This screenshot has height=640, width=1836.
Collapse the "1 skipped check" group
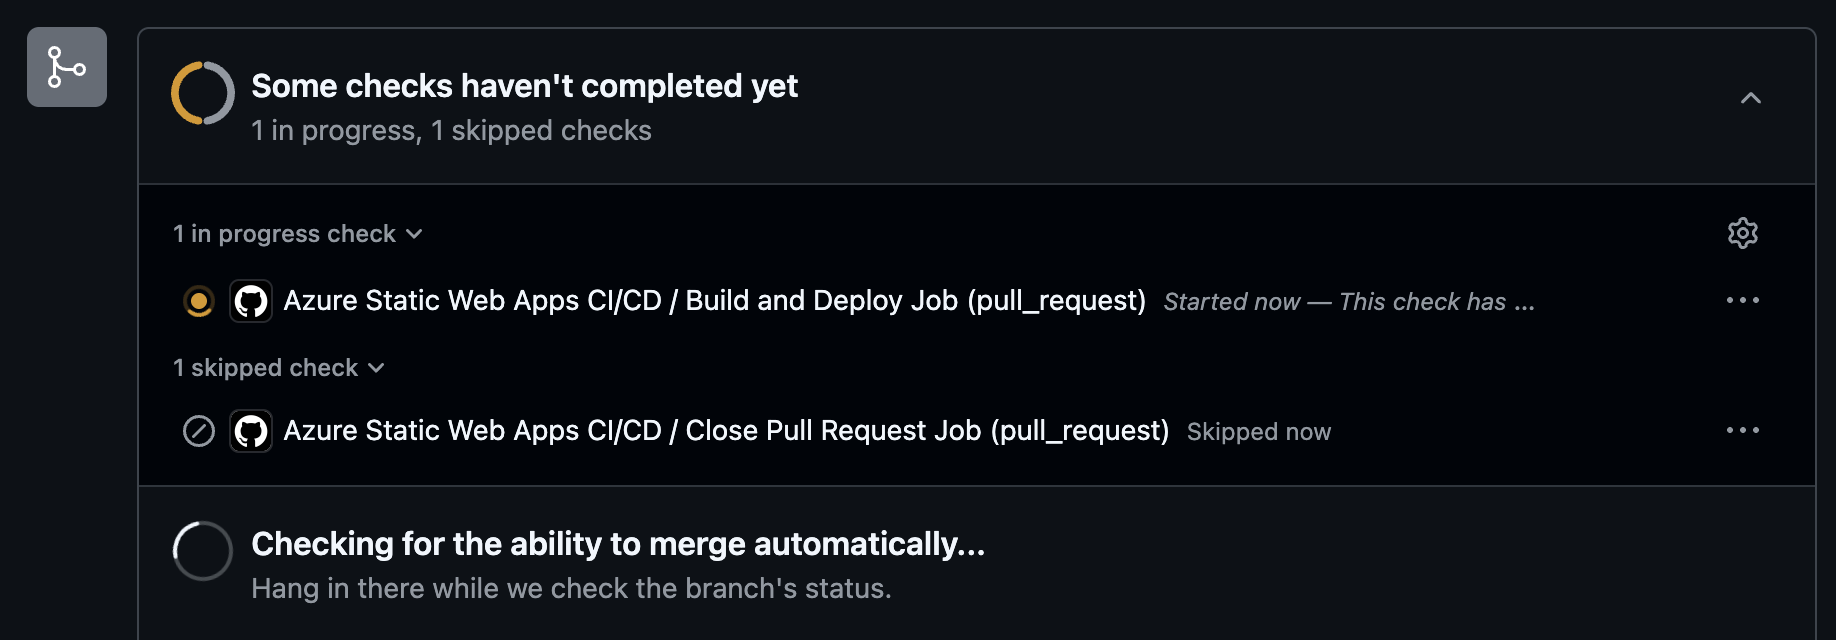pyautogui.click(x=279, y=368)
